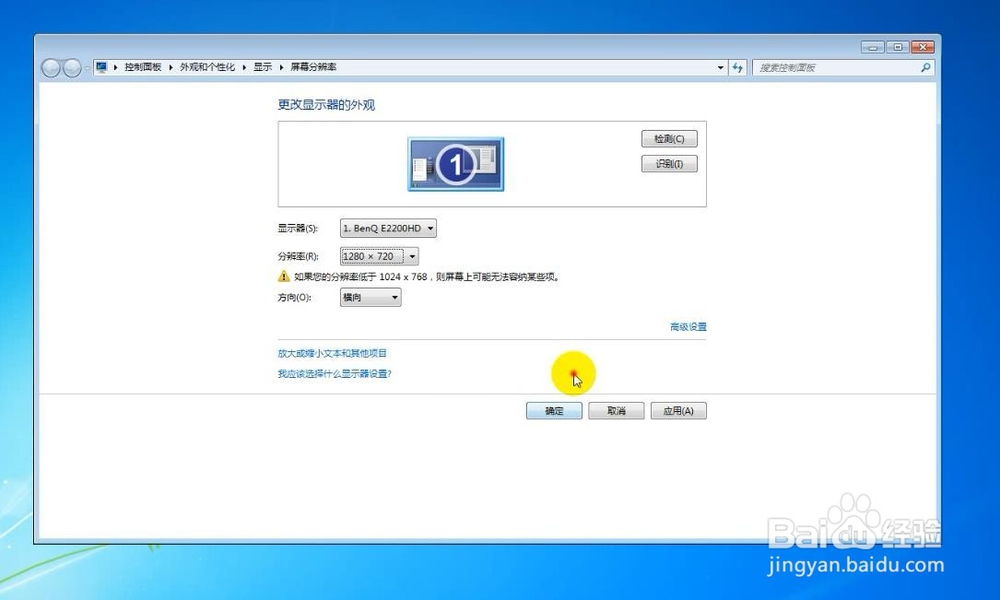Click the display icon in the address bar

pyautogui.click(x=101, y=66)
